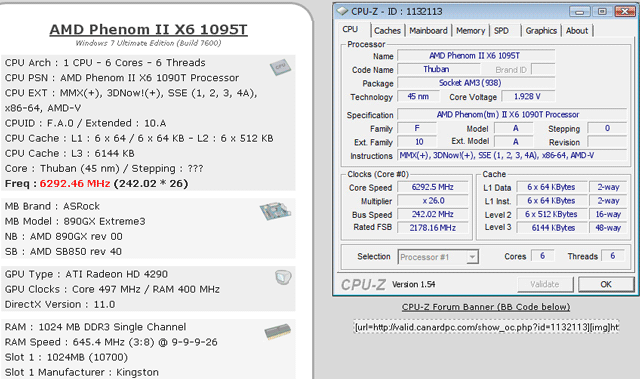Click the CPU-Z title bar app icon
The width and height of the screenshot is (640, 379).
click(x=342, y=11)
